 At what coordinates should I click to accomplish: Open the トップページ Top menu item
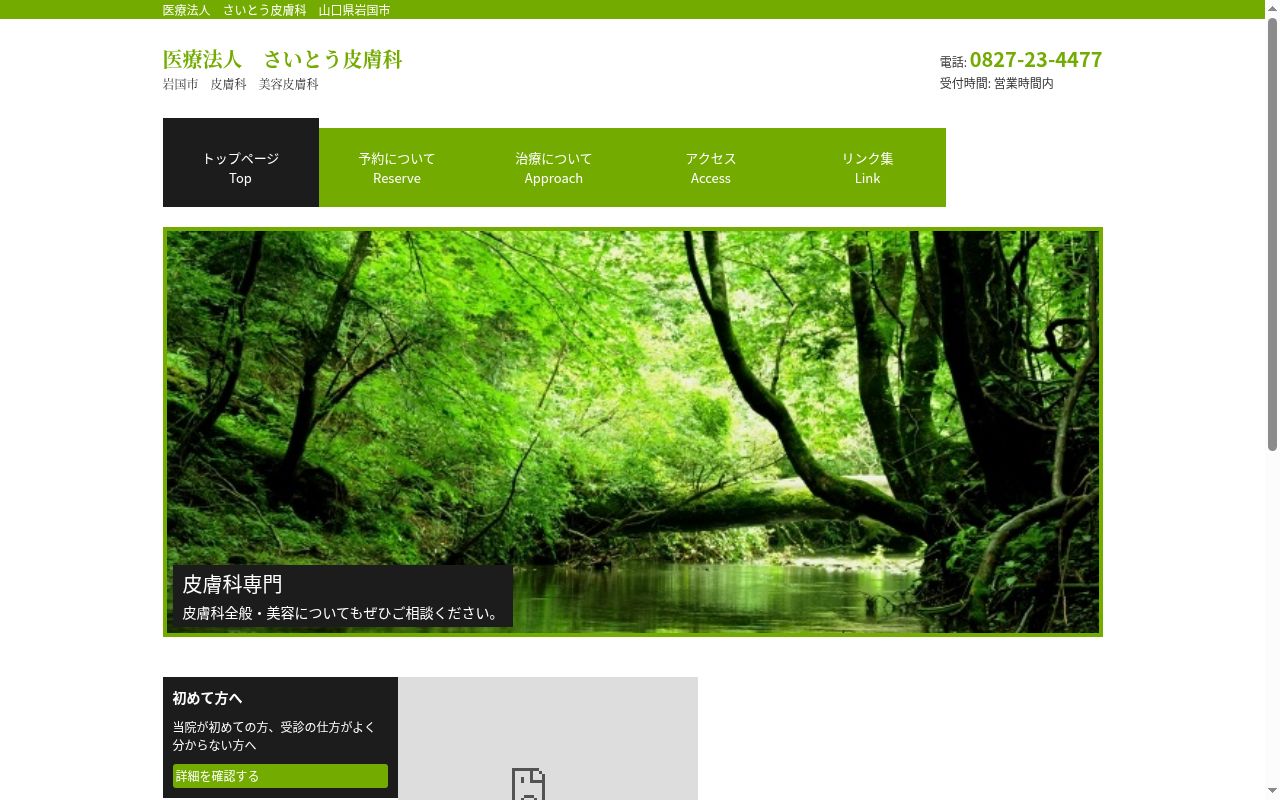tap(241, 163)
